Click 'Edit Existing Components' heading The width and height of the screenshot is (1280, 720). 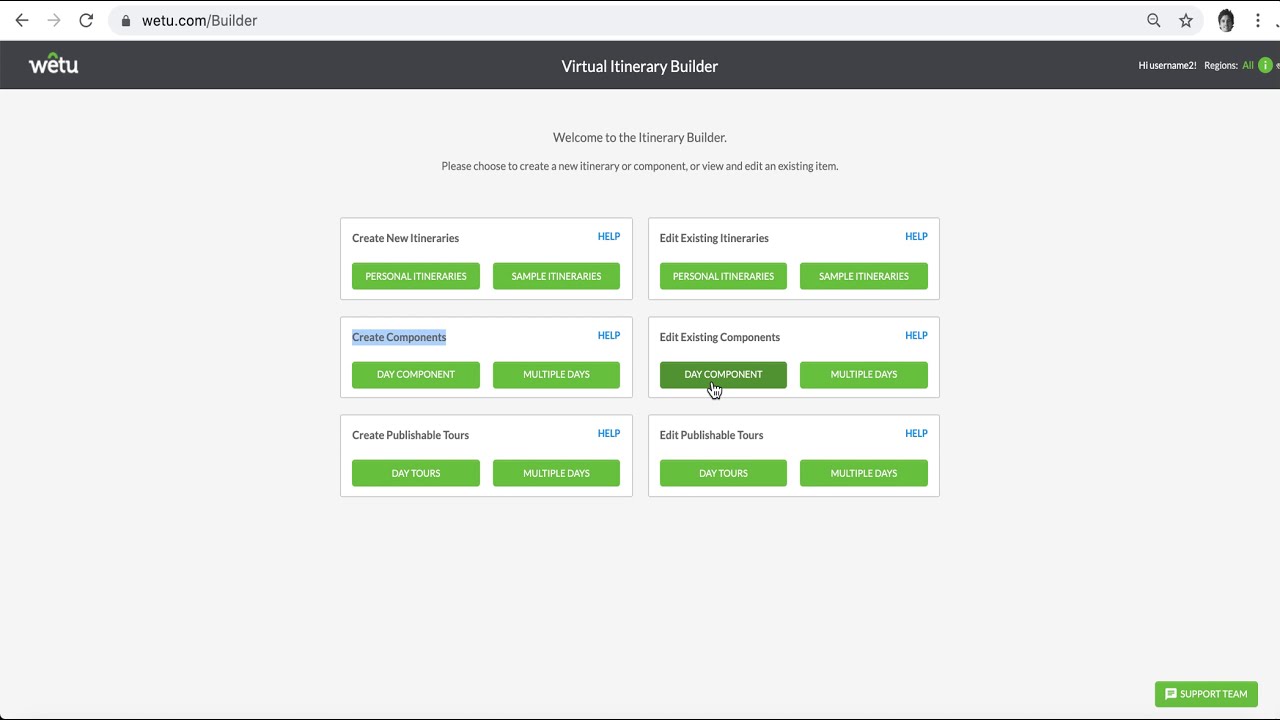[720, 337]
